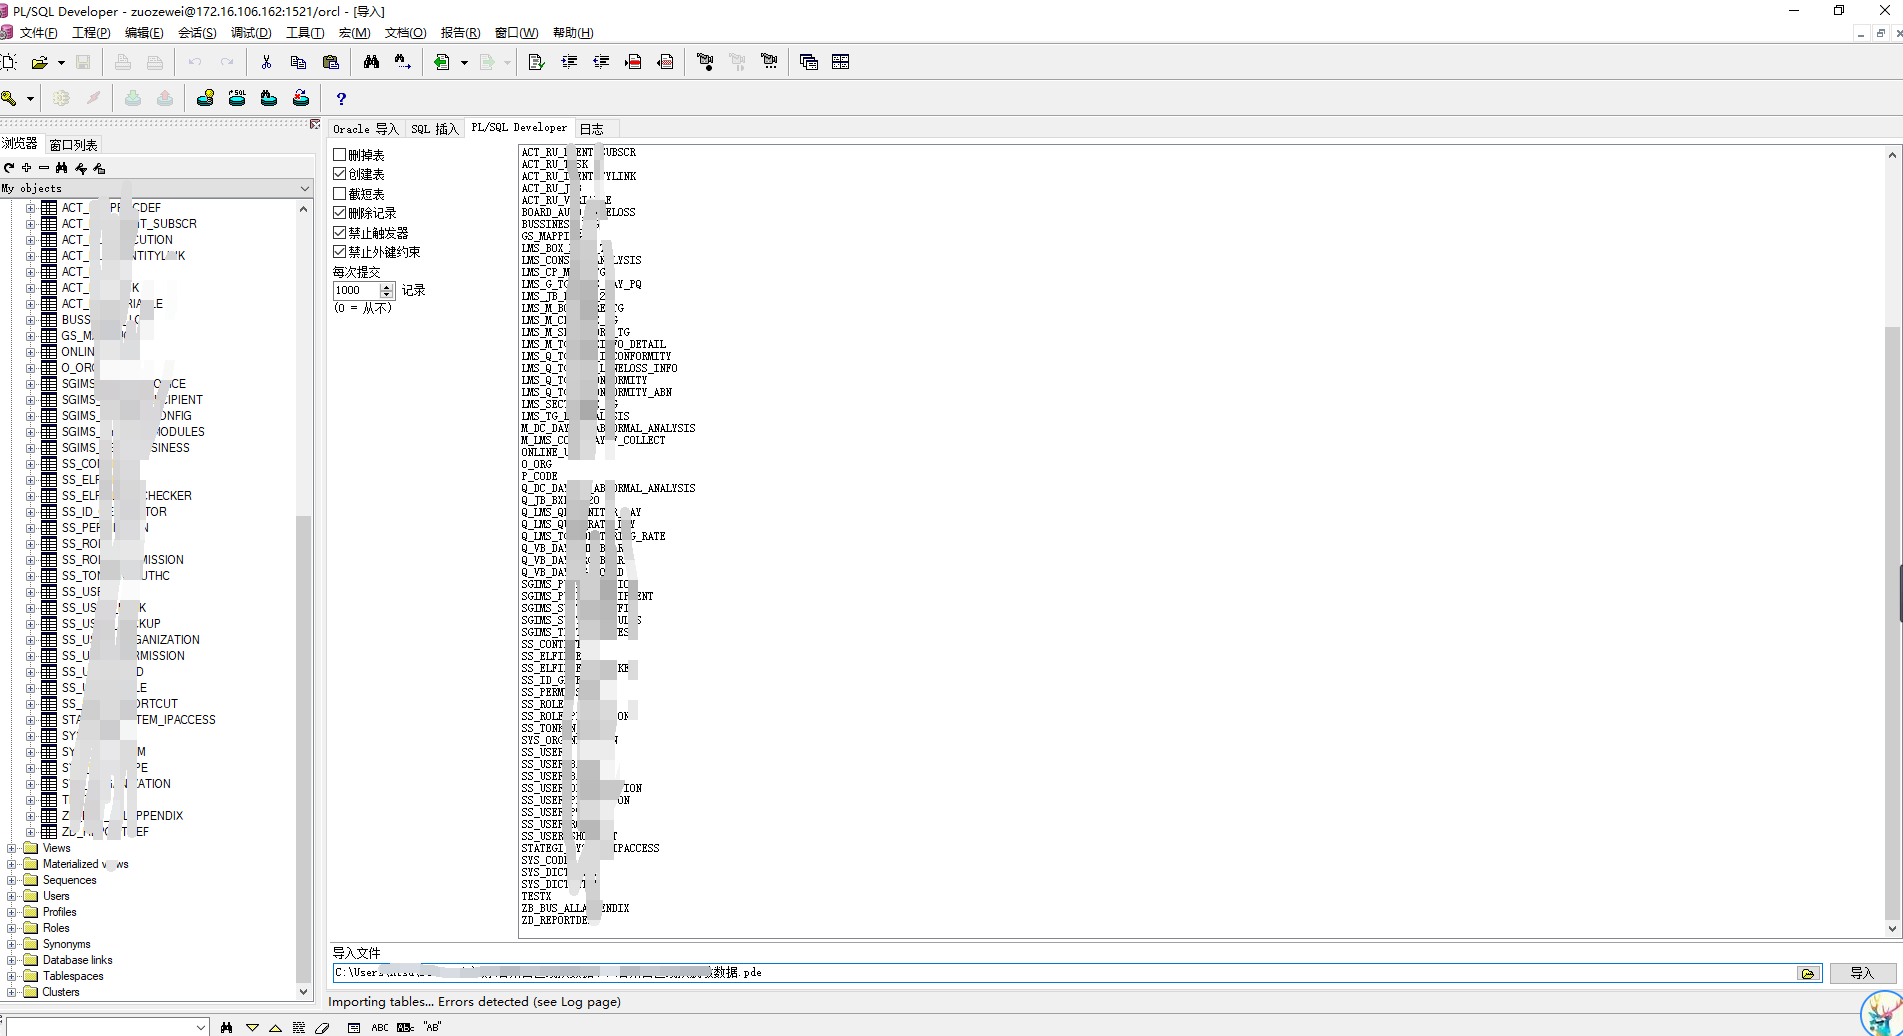This screenshot has height=1036, width=1903.
Task: Click the Unindent selection icon
Action: 601,62
